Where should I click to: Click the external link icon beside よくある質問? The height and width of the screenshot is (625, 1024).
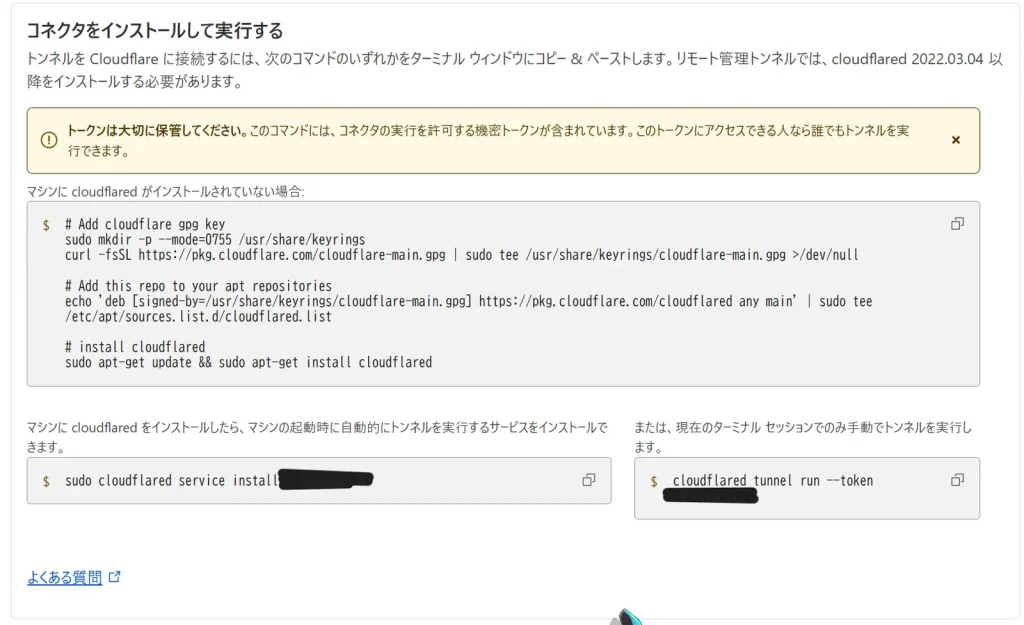114,577
